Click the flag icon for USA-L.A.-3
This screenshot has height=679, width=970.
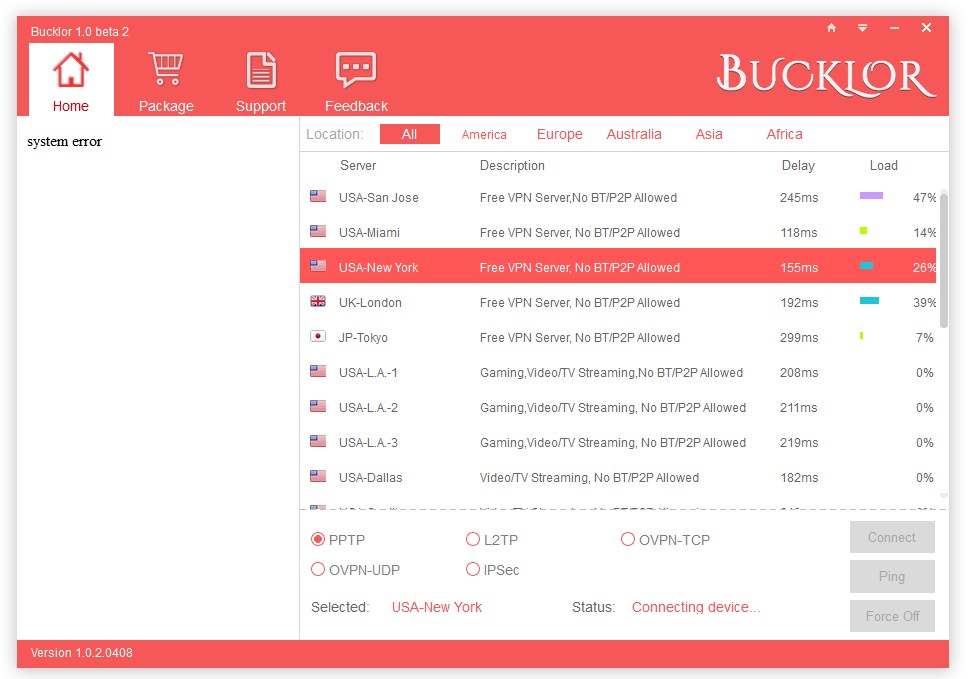coord(318,441)
